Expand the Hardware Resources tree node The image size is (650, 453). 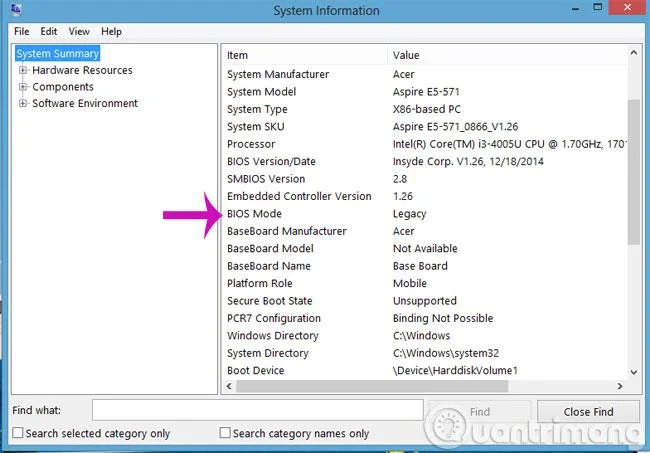[23, 70]
